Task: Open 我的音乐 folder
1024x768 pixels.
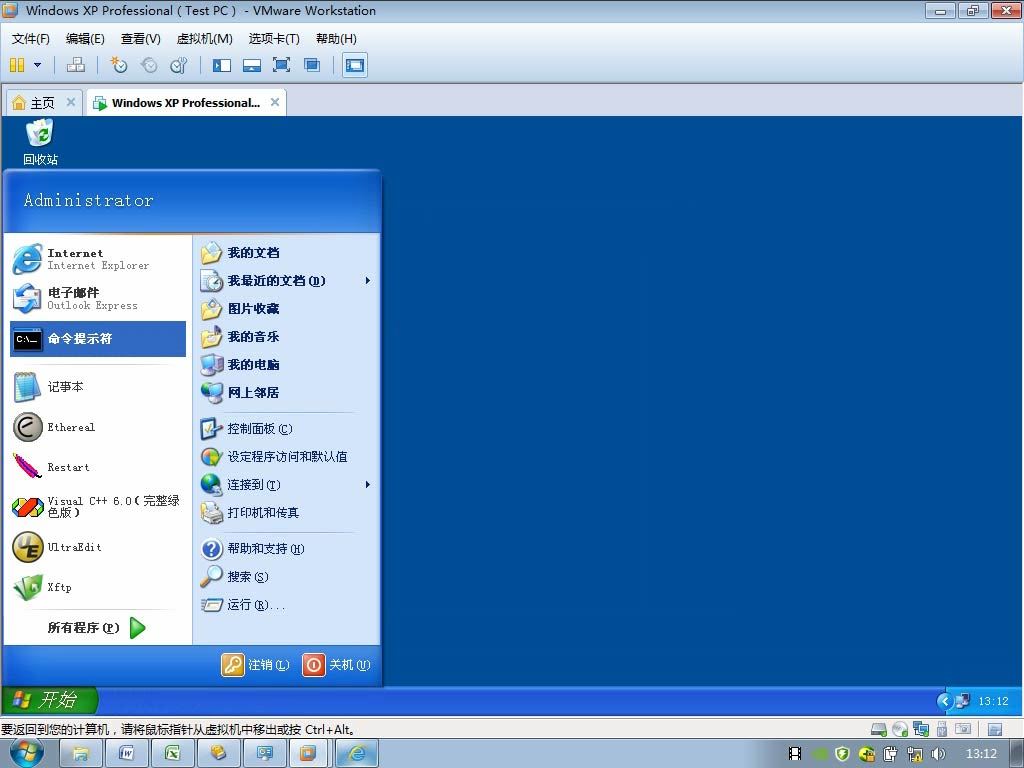Action: [286, 337]
